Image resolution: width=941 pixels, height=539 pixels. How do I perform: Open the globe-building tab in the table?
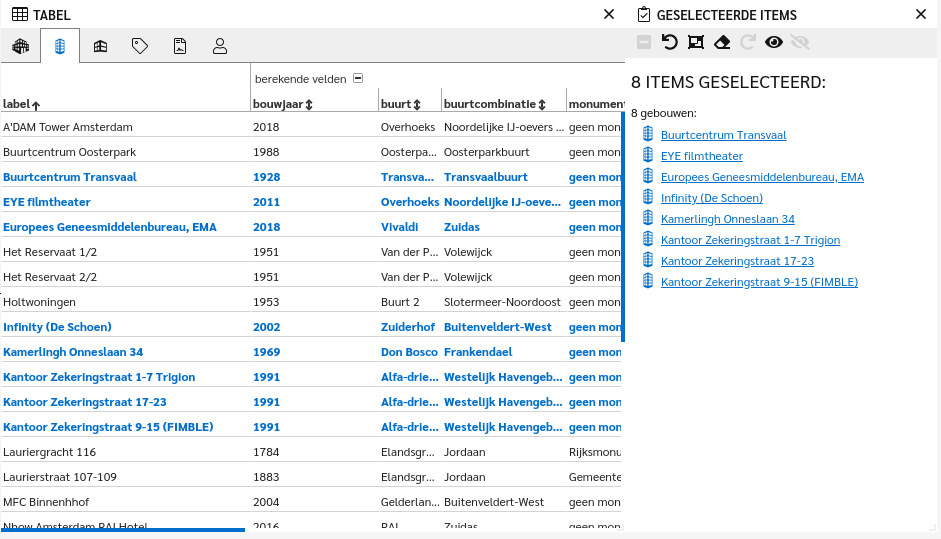[20, 46]
